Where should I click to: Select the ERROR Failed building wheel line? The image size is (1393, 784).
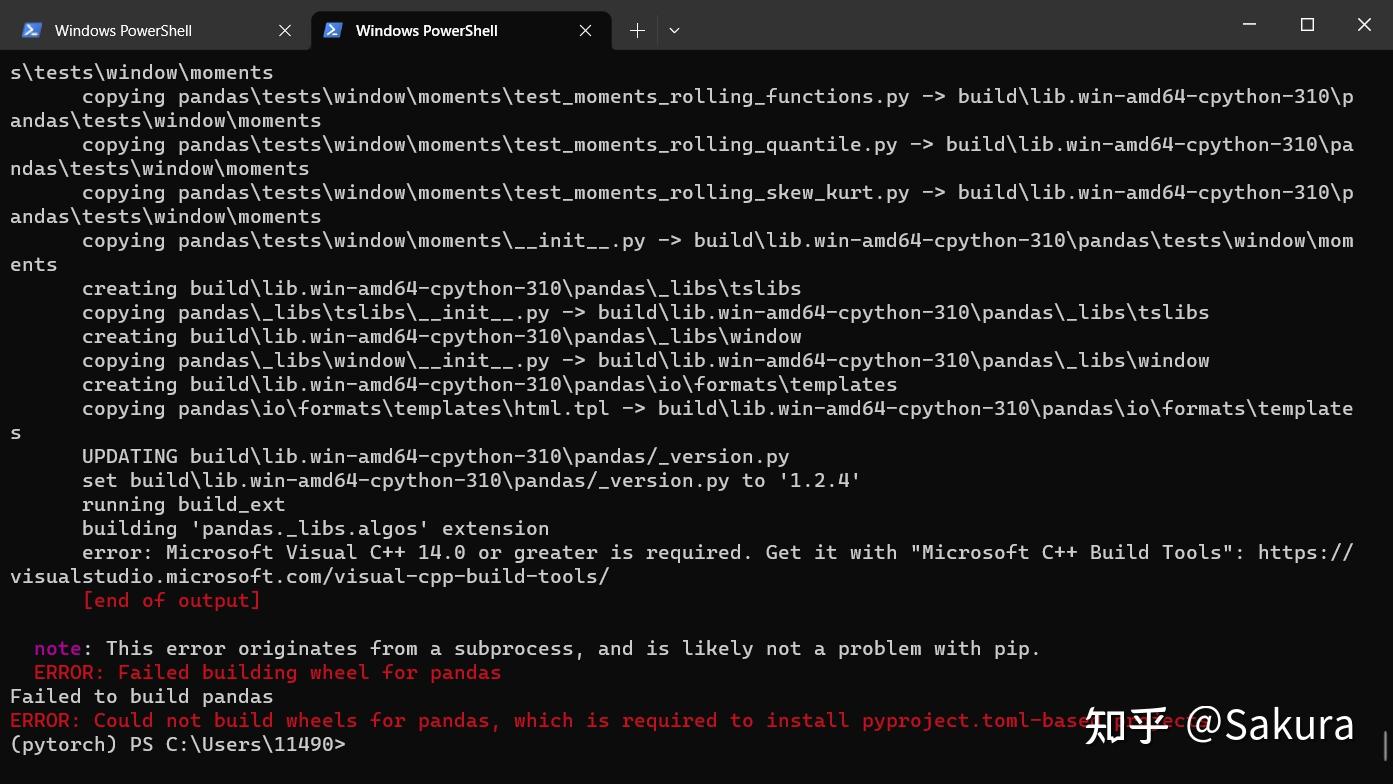[266, 672]
